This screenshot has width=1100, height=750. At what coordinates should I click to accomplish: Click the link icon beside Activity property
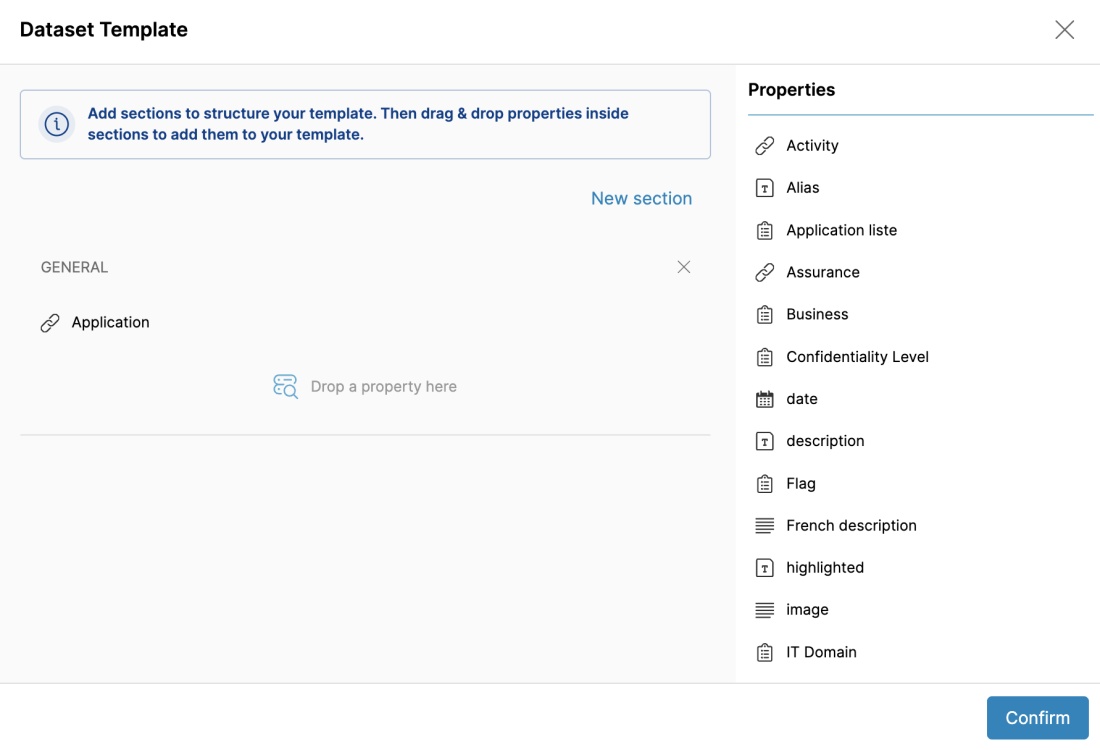click(x=765, y=146)
